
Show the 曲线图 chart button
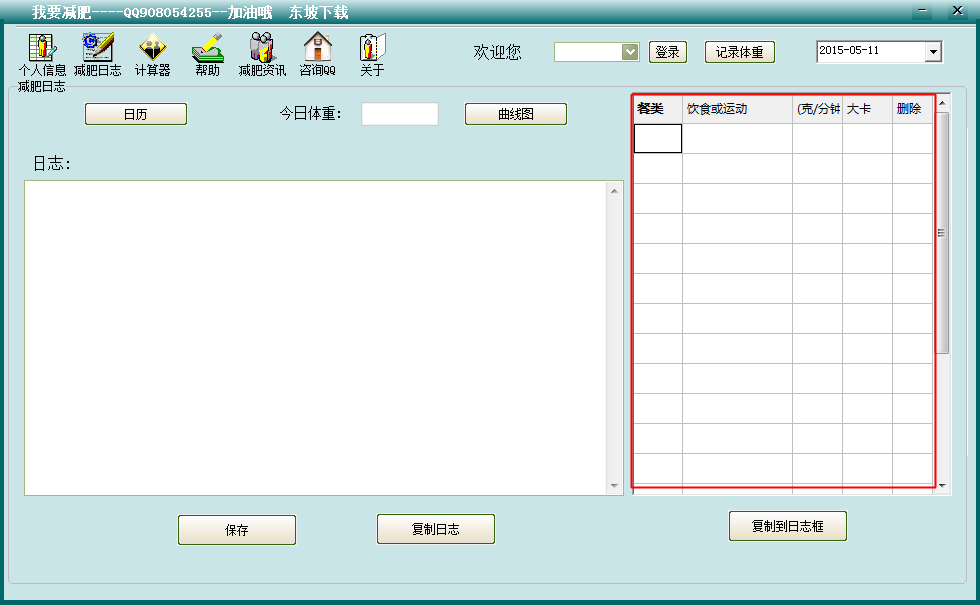(516, 114)
